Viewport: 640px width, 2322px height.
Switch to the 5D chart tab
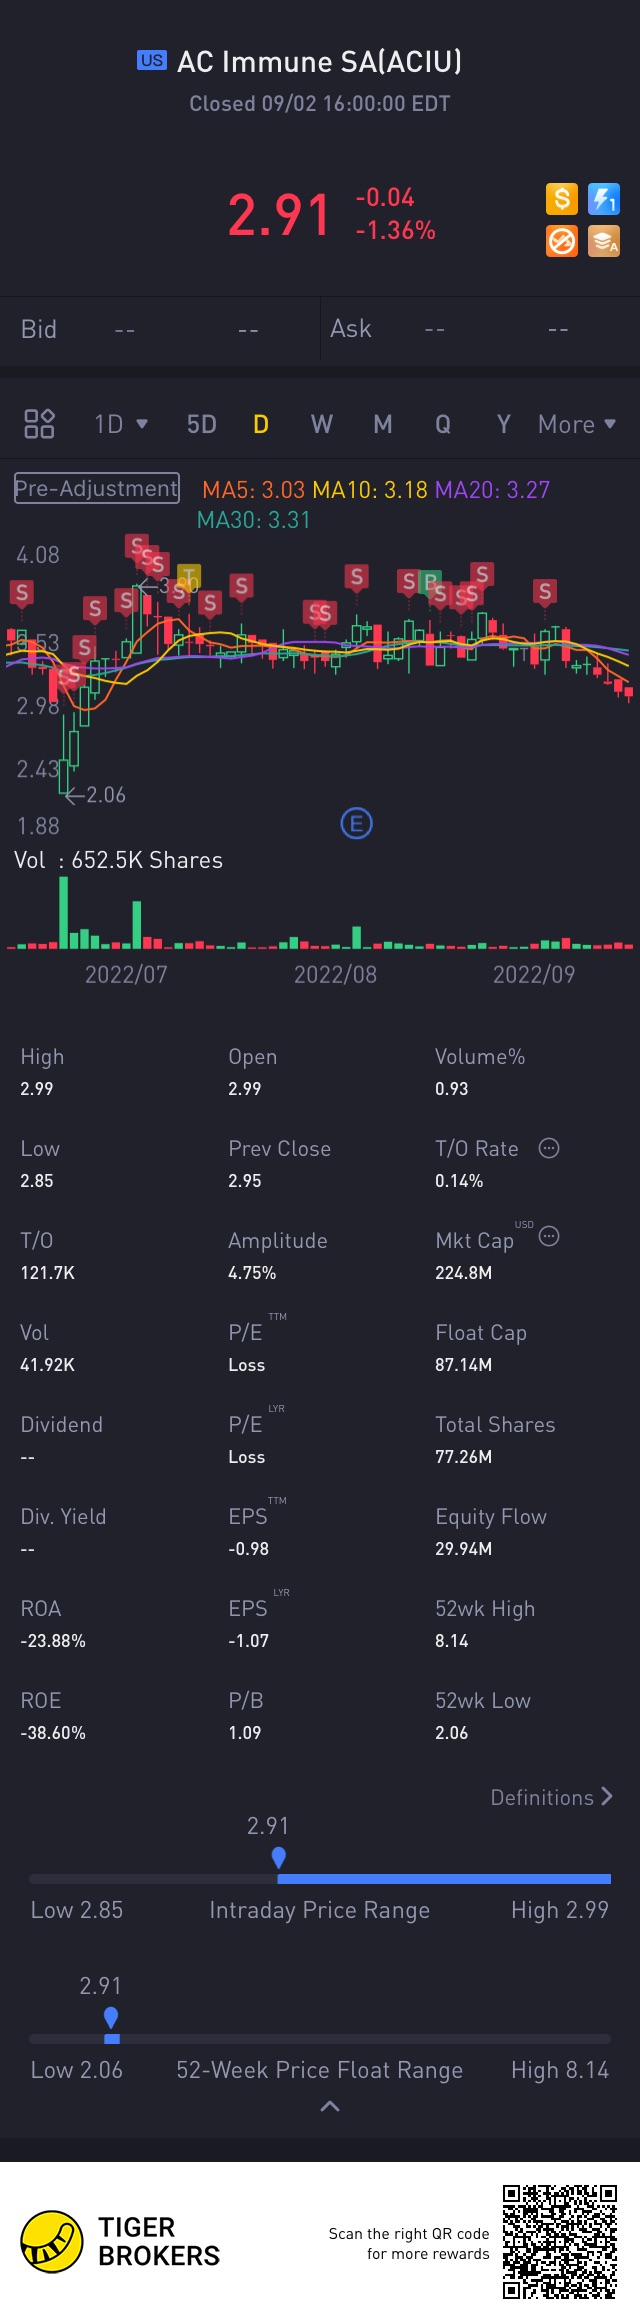[202, 424]
